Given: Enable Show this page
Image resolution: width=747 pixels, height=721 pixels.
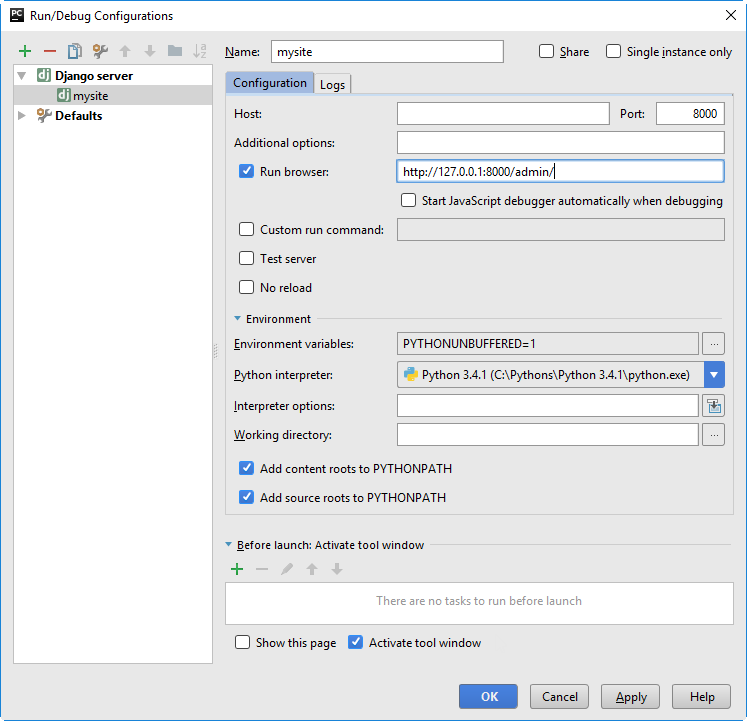Looking at the screenshot, I should pyautogui.click(x=242, y=642).
